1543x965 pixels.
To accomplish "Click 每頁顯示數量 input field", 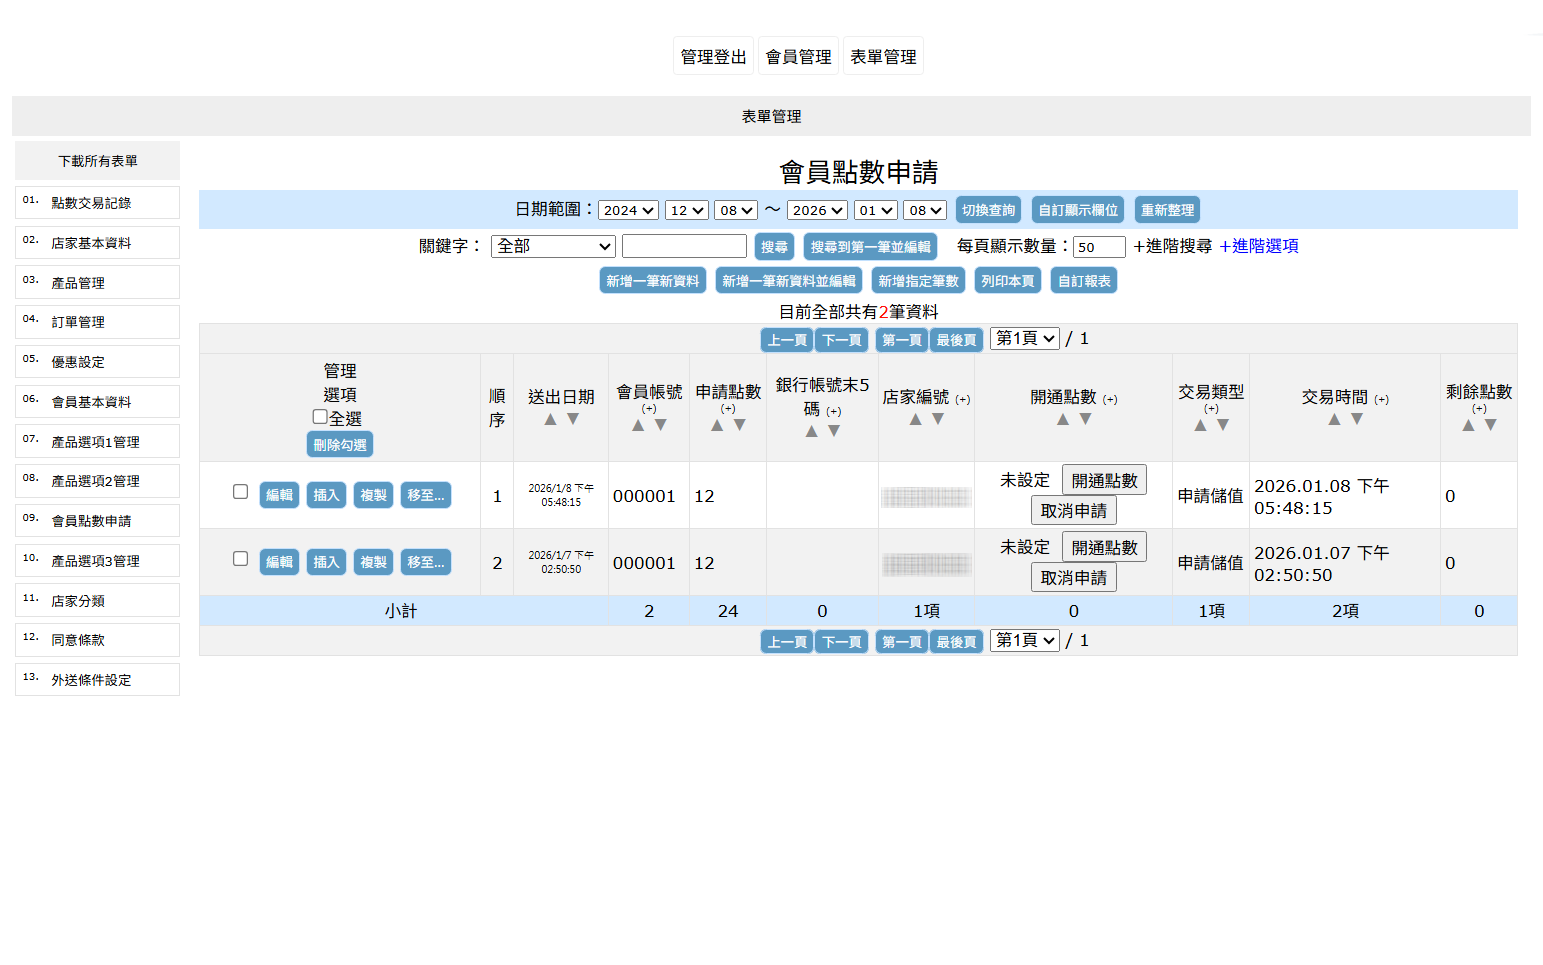I will pos(1099,246).
